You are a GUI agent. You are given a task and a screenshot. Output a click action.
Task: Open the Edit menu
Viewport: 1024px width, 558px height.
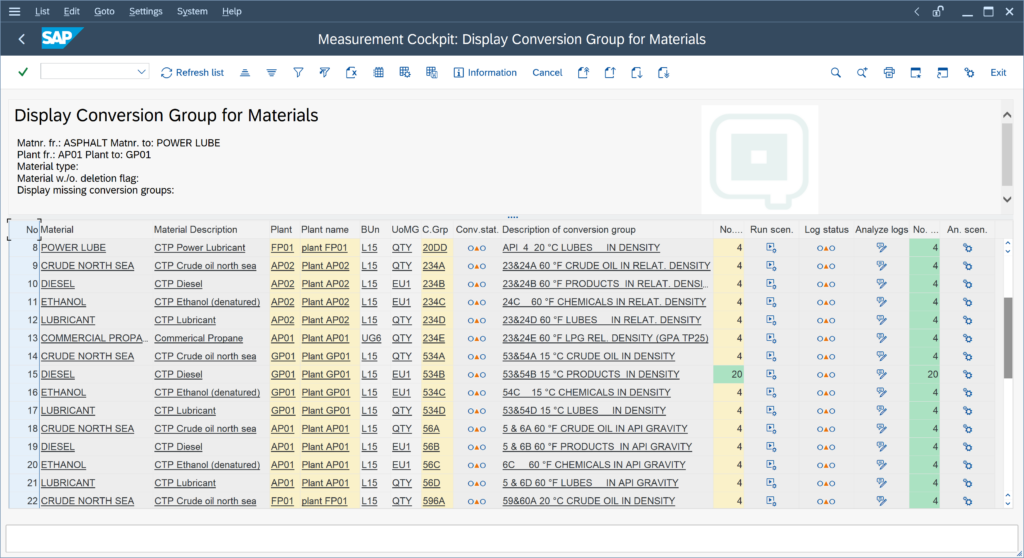pyautogui.click(x=71, y=11)
